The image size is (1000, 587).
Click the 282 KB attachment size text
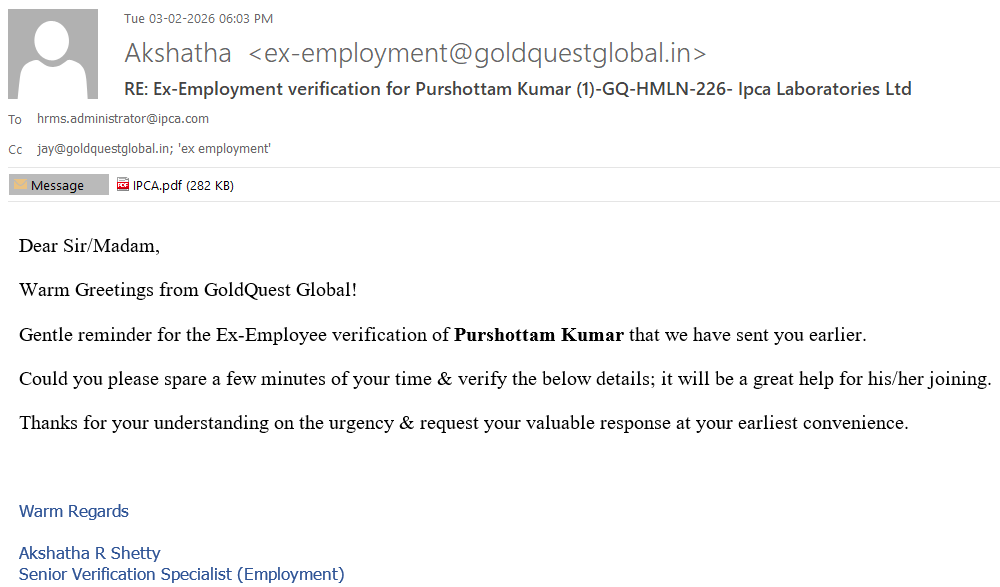(210, 185)
